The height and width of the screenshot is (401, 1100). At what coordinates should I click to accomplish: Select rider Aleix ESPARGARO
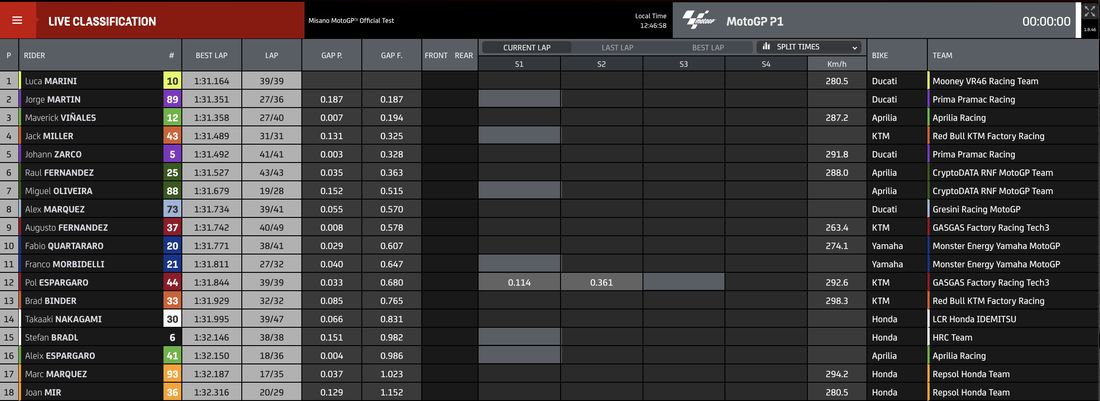[x=60, y=355]
